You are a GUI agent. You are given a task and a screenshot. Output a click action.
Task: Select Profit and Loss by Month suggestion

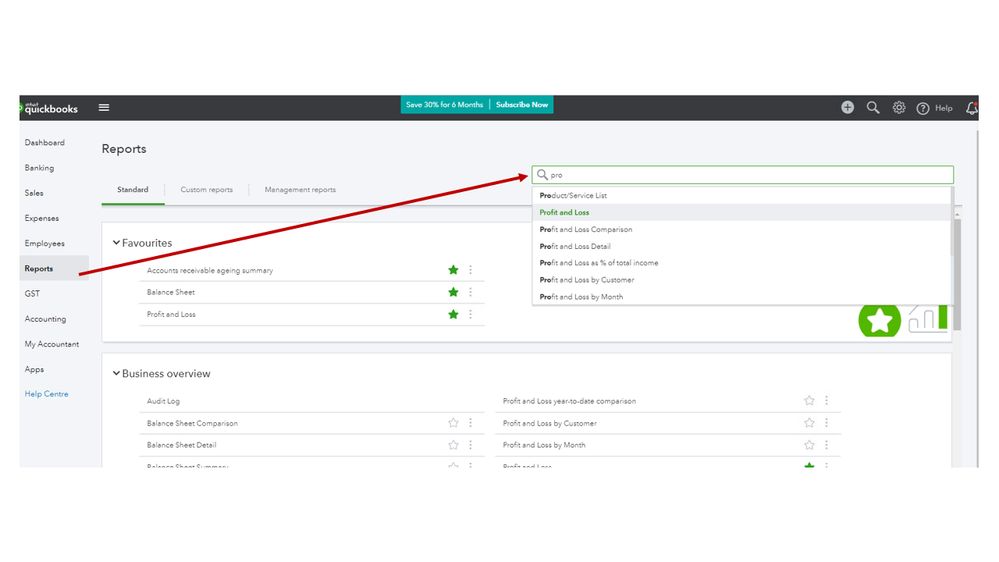(x=742, y=296)
